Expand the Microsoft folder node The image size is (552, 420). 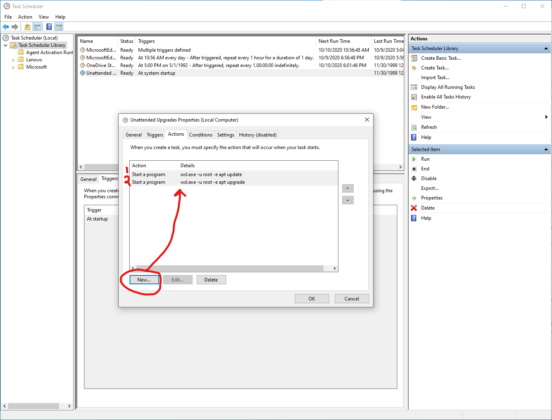(13, 67)
